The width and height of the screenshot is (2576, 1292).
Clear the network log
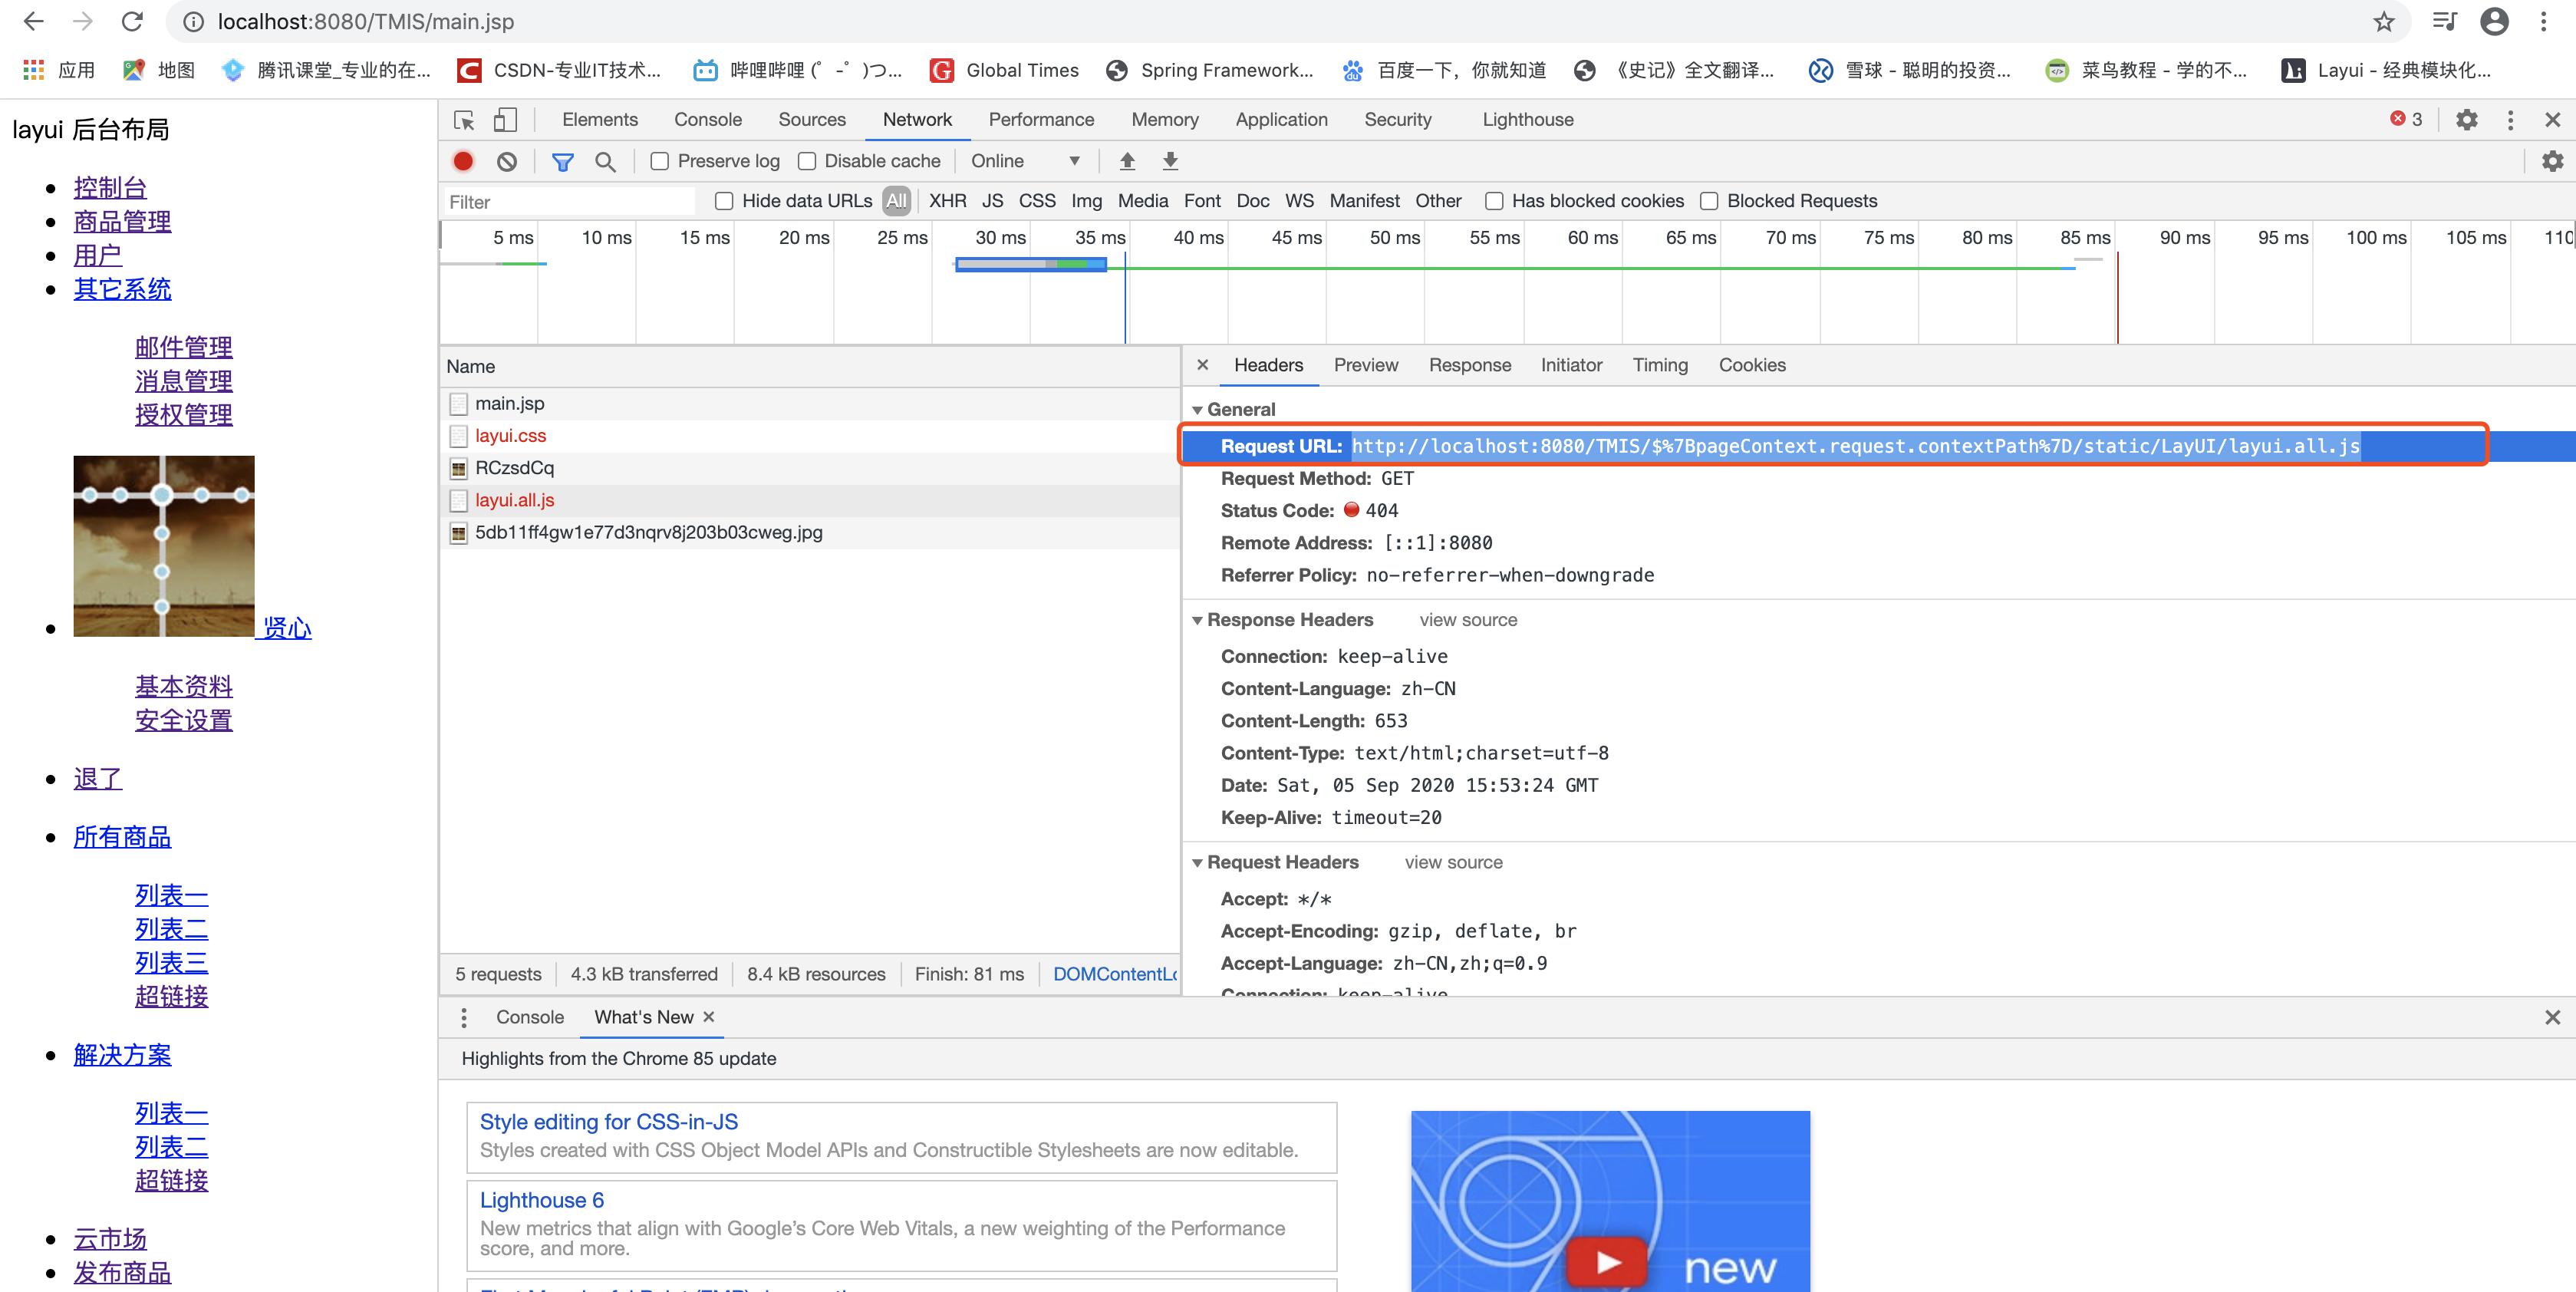[x=507, y=161]
